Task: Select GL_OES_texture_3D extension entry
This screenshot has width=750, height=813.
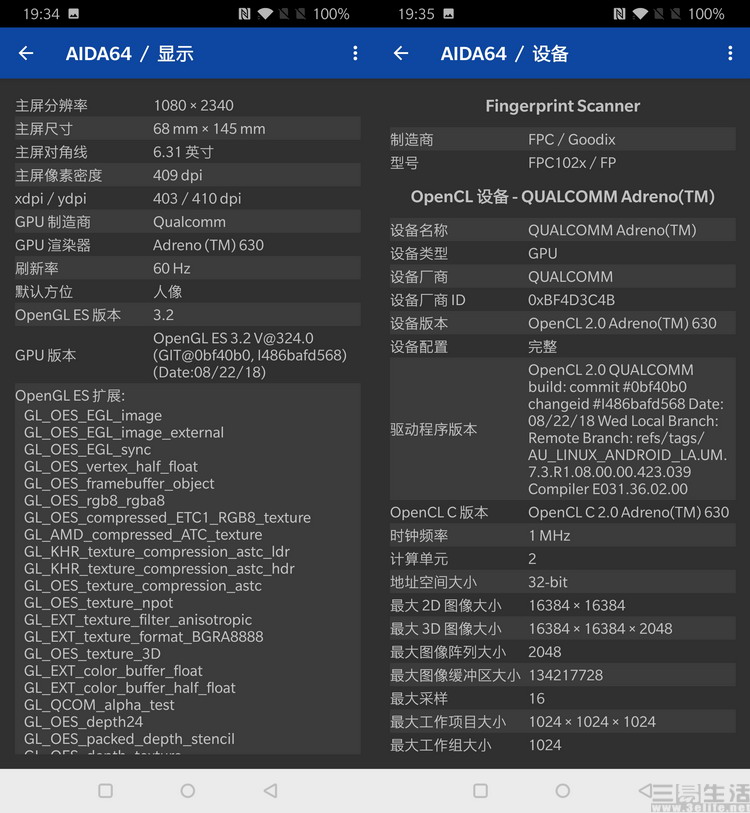Action: click(92, 654)
